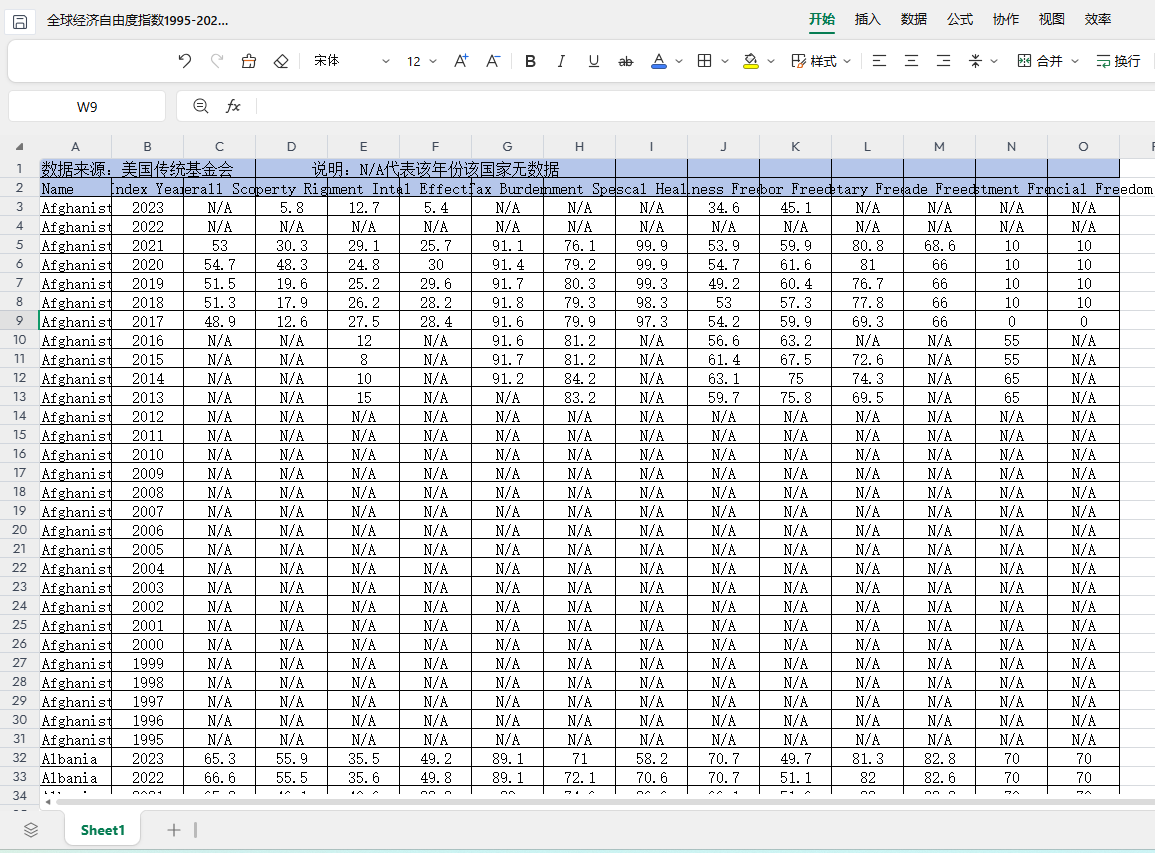Align text to the left
Screen dimensions: 1155x853
click(879, 61)
